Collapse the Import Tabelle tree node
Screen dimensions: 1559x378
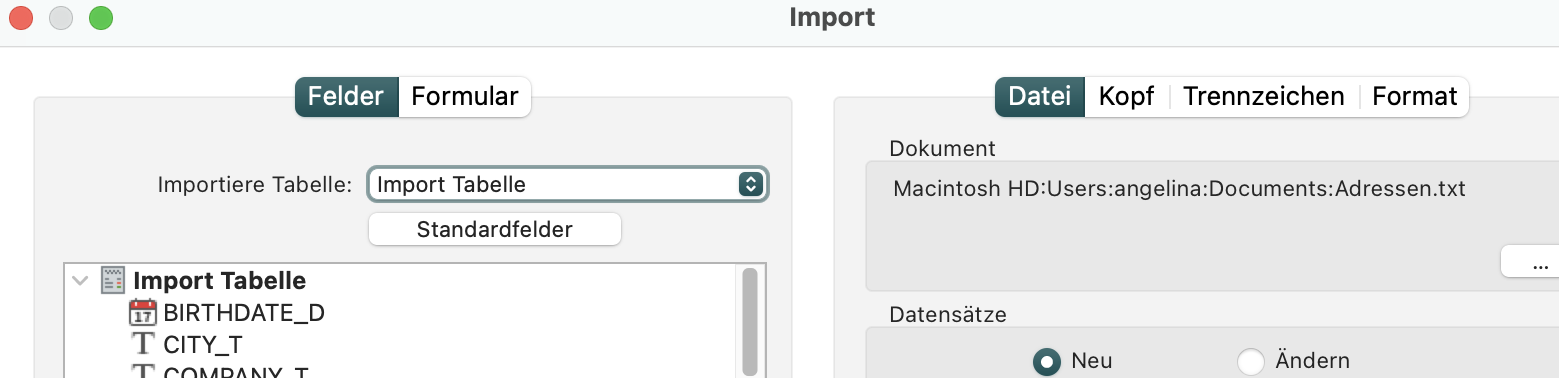tap(80, 281)
